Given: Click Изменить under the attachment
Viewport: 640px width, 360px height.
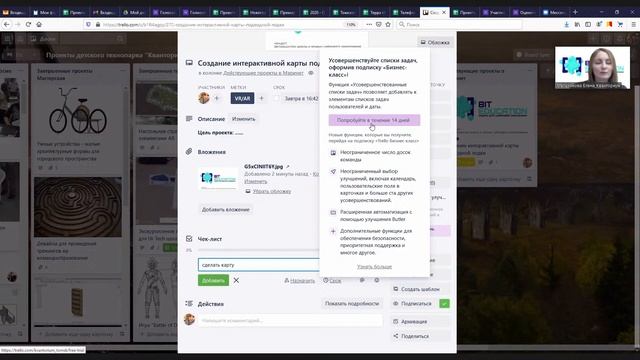Looking at the screenshot, I should click(256, 181).
